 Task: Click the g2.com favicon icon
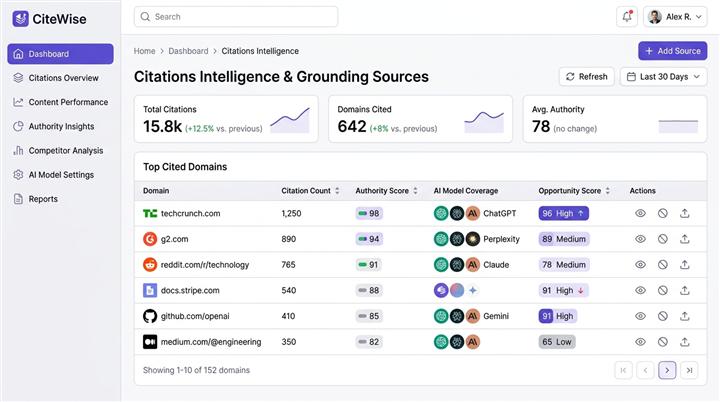pos(150,239)
